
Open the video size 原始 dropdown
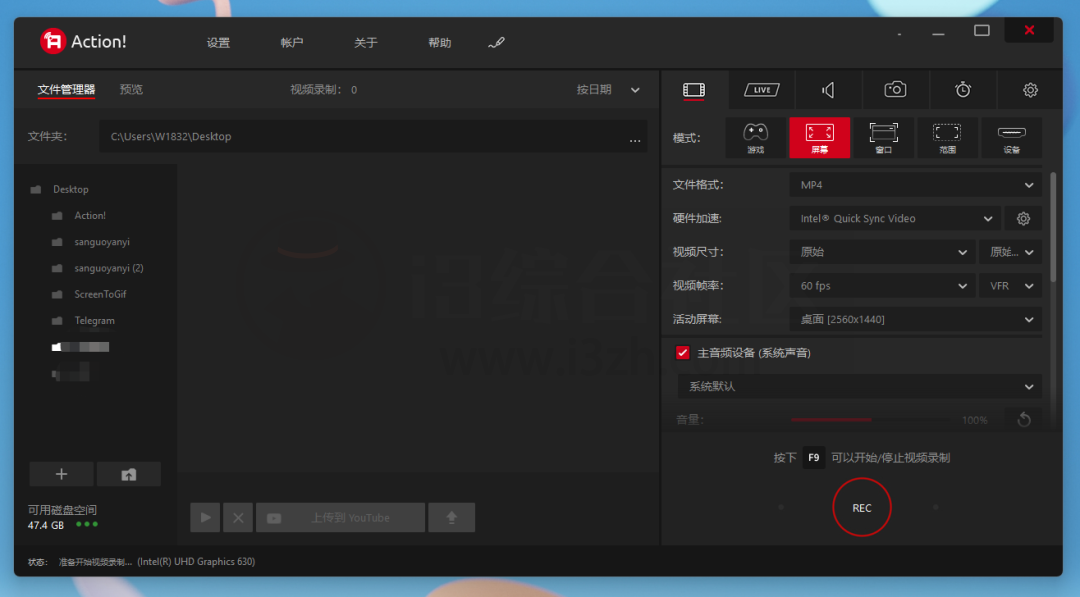click(x=882, y=252)
